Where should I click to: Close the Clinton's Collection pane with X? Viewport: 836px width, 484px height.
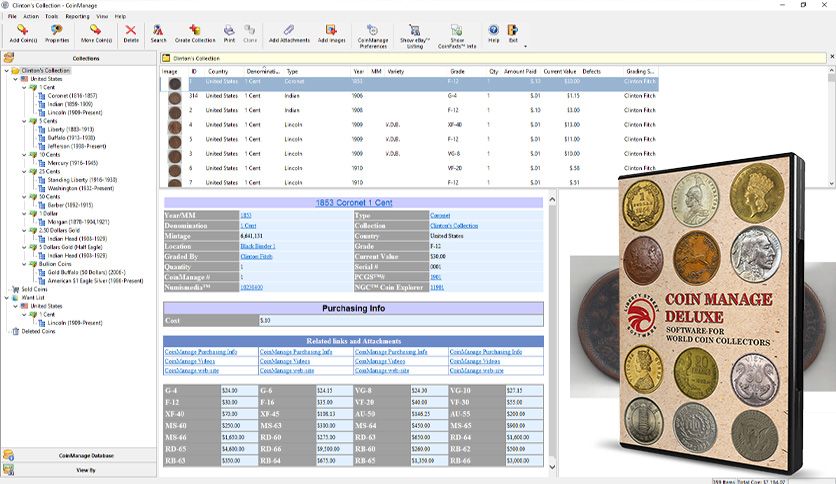[832, 57]
